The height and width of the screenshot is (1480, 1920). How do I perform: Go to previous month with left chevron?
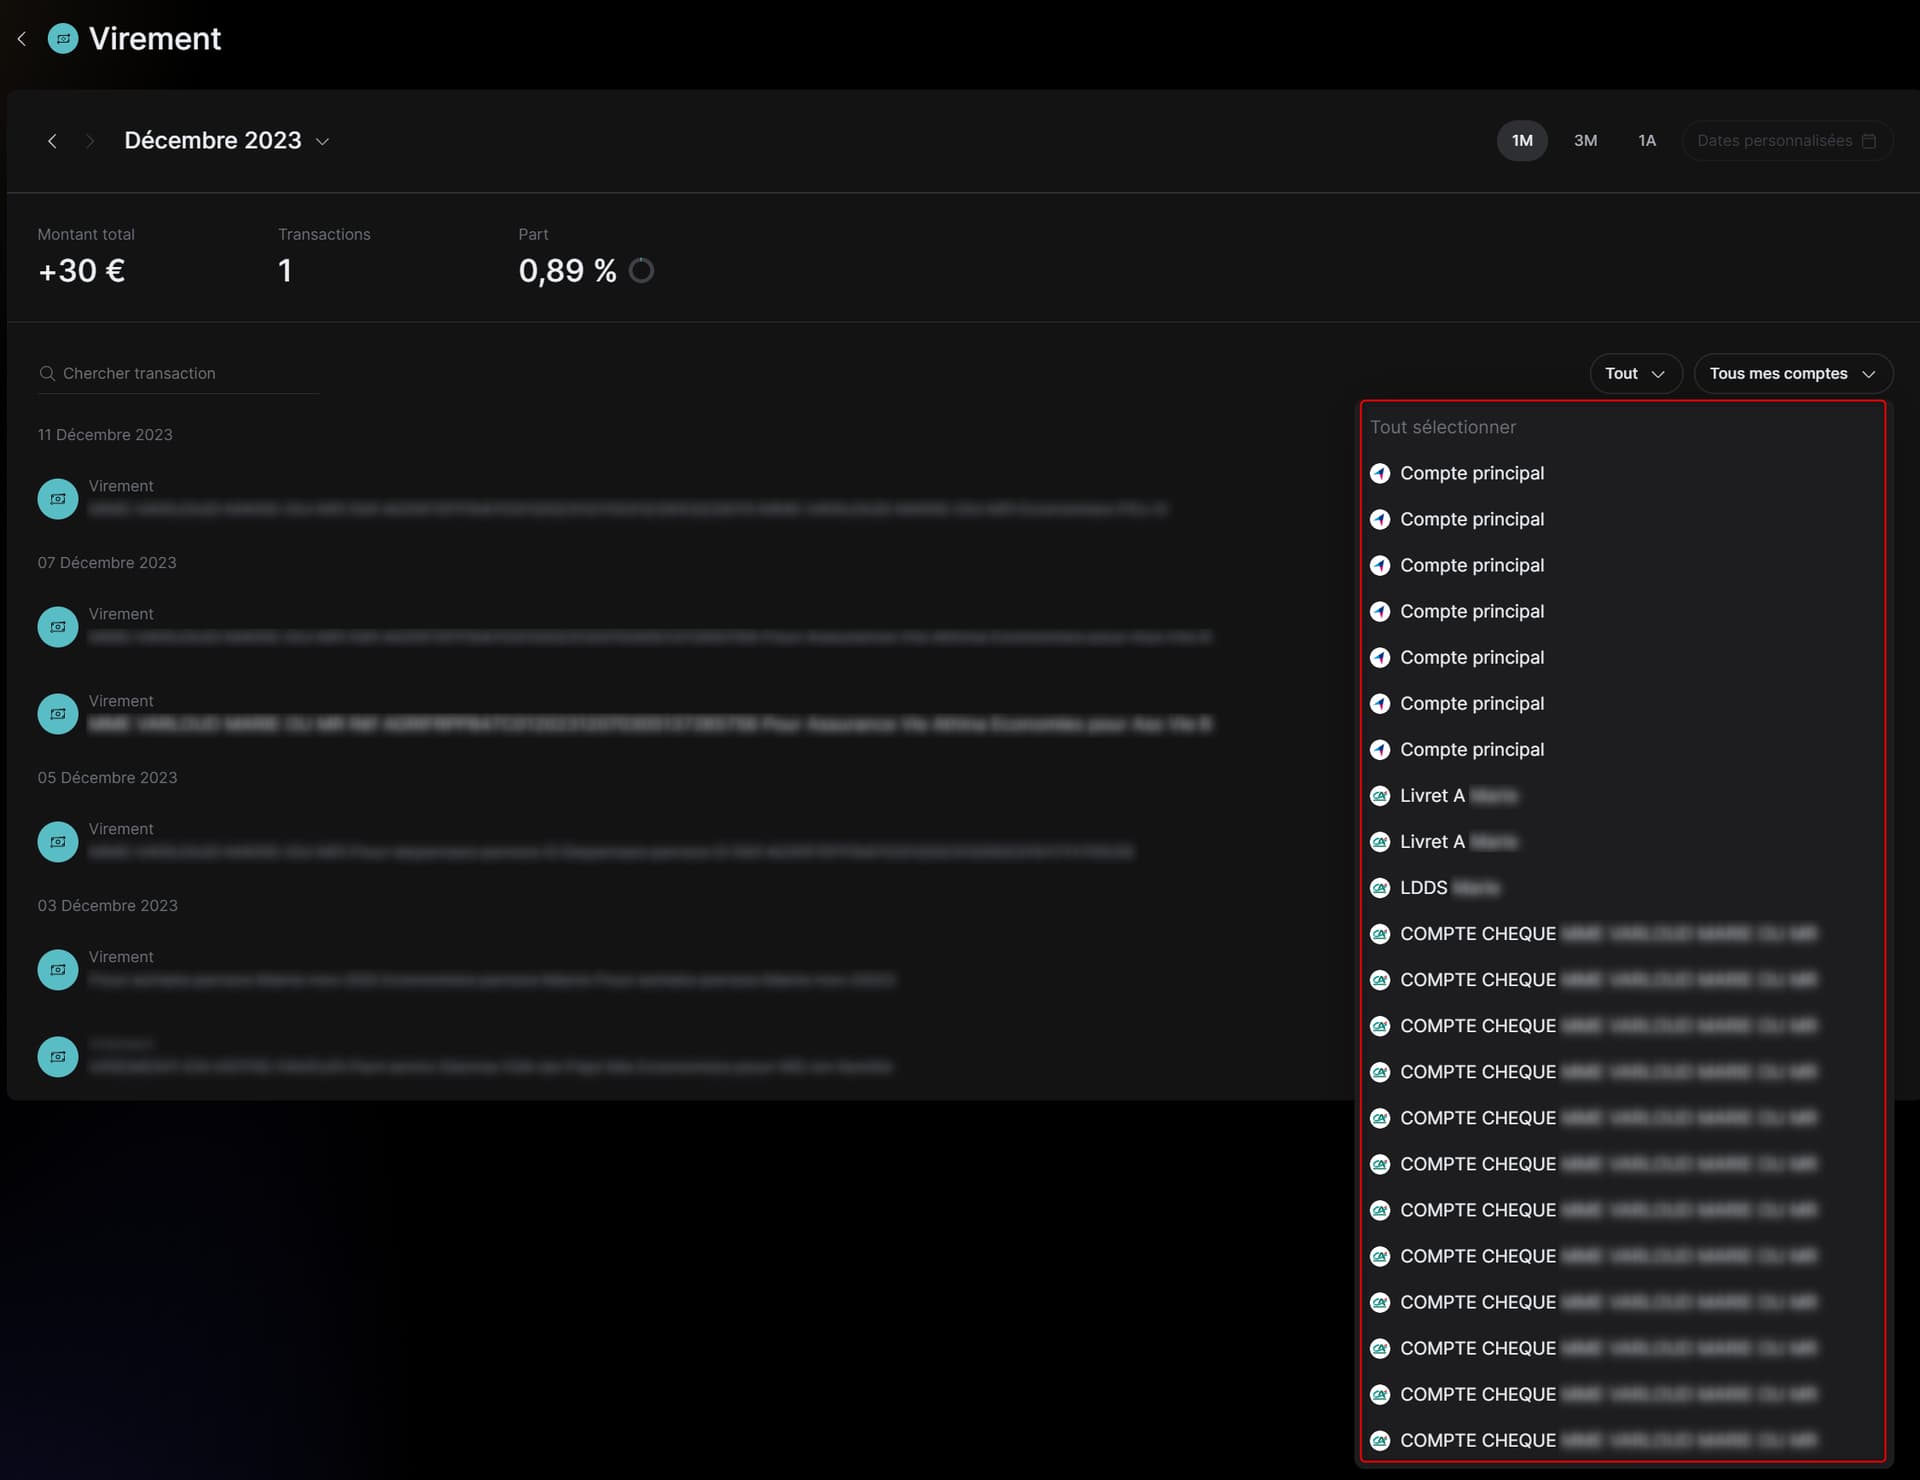coord(52,141)
